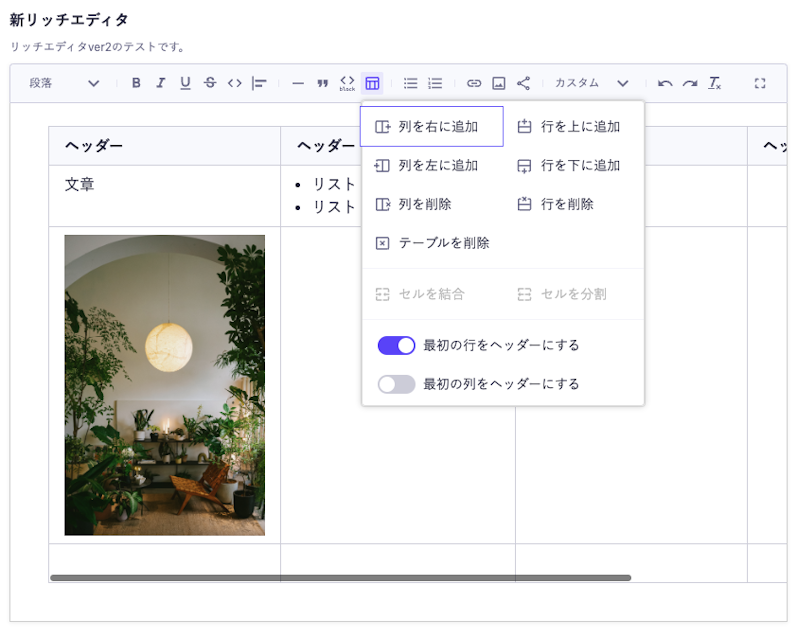Viewport: 800px width, 638px height.
Task: Insert a horizontal rule
Action: point(297,84)
